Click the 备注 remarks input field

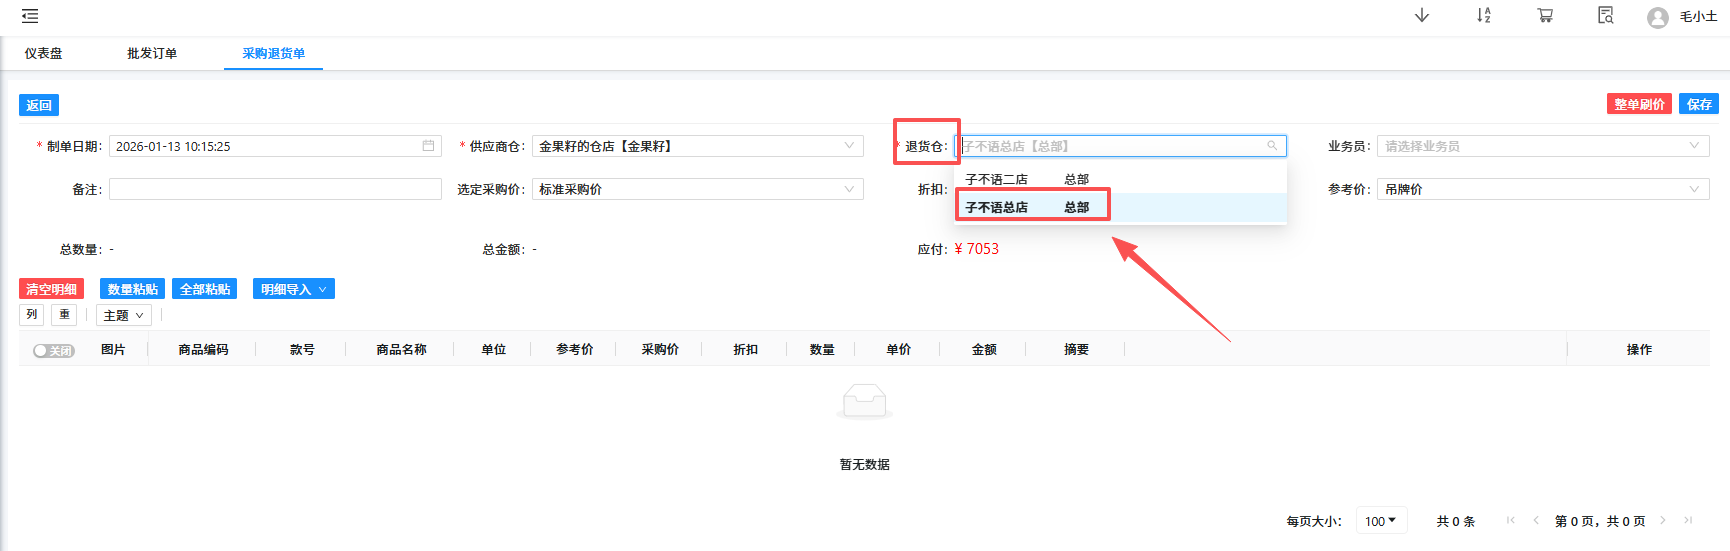[x=275, y=189]
